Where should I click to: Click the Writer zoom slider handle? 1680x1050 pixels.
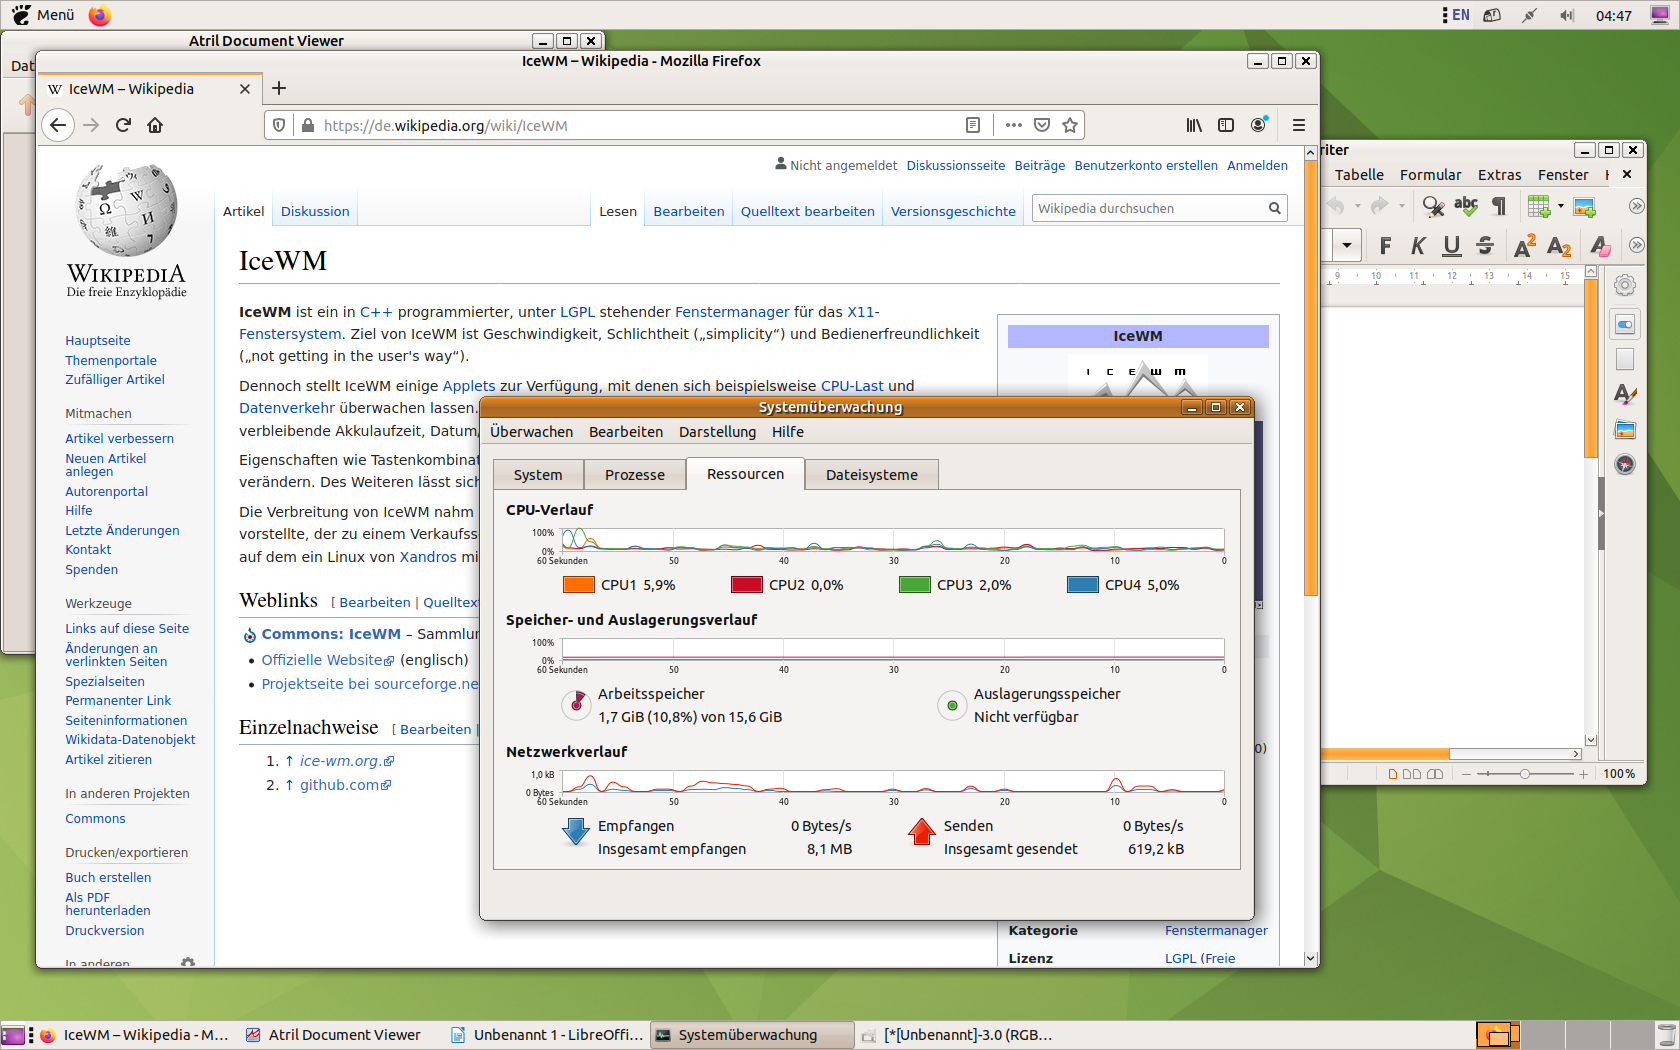click(x=1524, y=774)
